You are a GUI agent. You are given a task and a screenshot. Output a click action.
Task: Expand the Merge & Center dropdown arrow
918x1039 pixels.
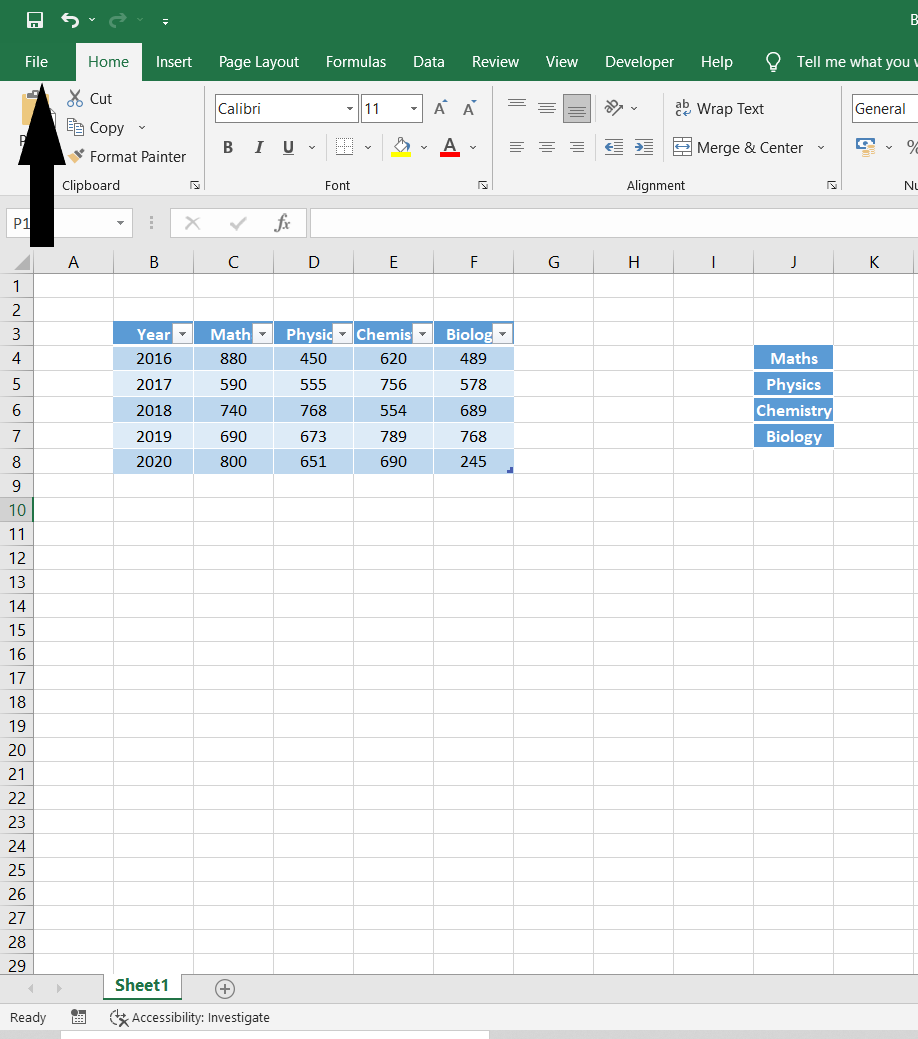tap(821, 147)
